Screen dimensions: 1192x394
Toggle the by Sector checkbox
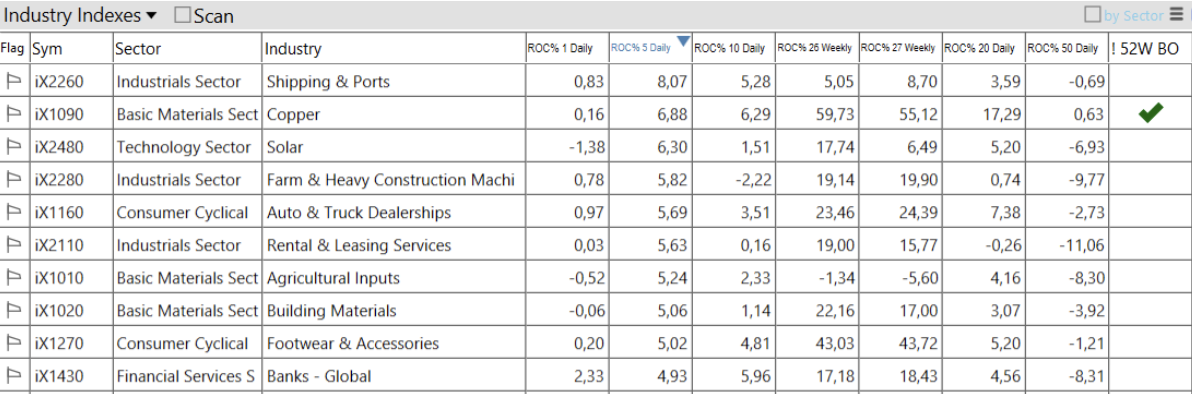(x=1092, y=14)
